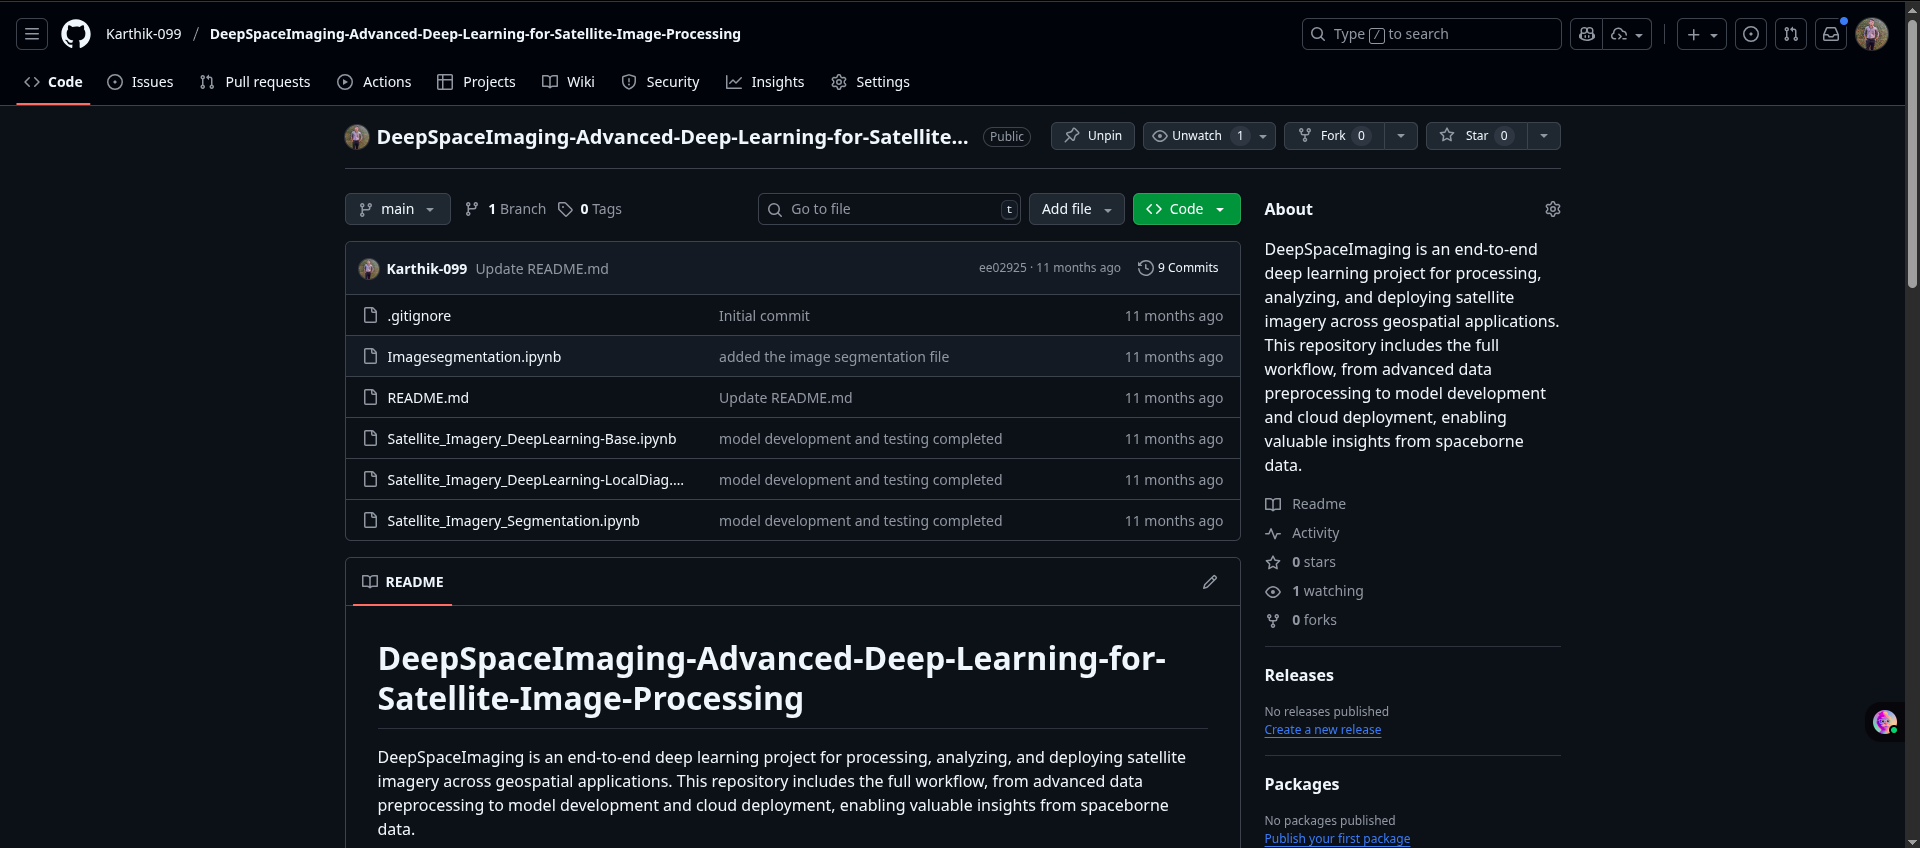View 0 stars link
The width and height of the screenshot is (1920, 848).
(1300, 562)
